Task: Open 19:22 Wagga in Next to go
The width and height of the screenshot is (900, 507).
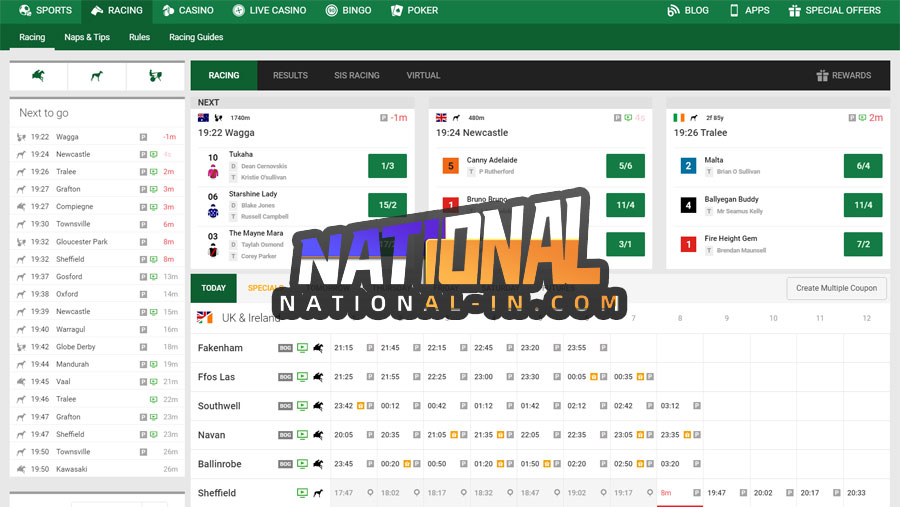Action: (x=97, y=137)
